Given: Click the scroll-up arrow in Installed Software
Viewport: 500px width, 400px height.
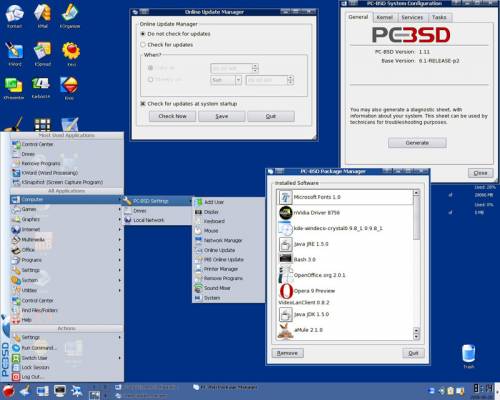Looking at the screenshot, I should click(416, 193).
